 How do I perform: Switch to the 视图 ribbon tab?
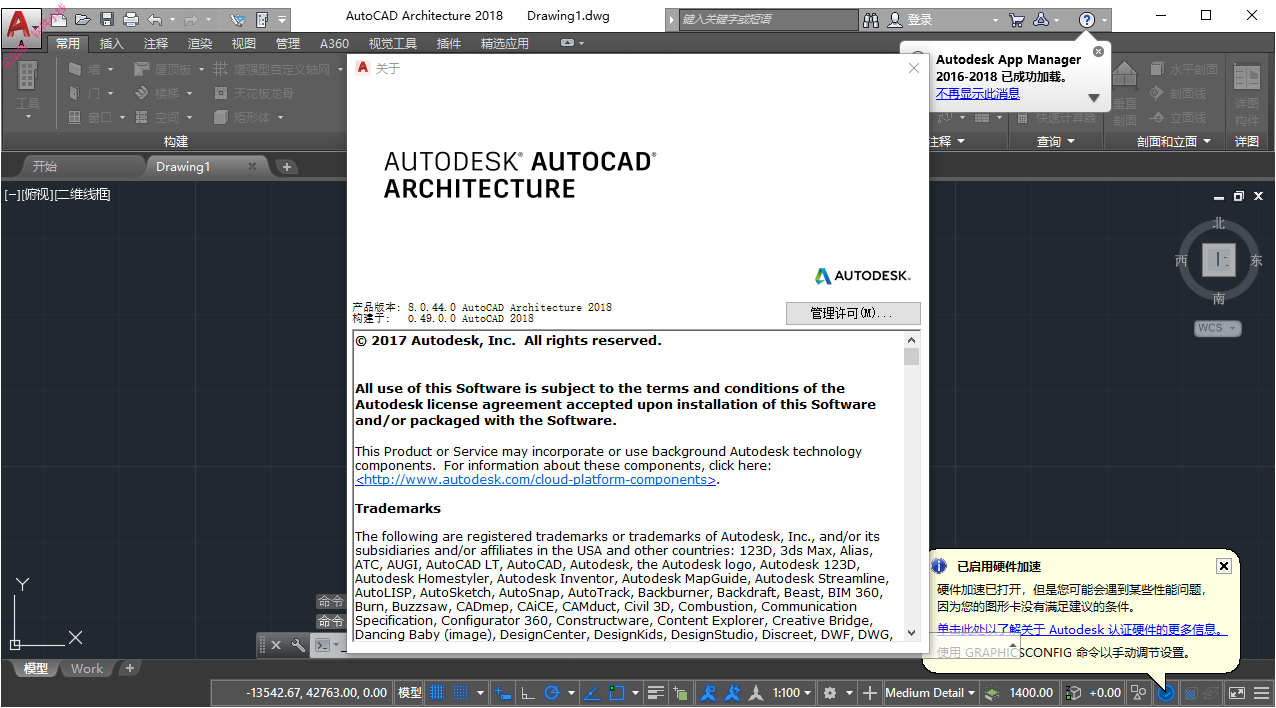243,43
